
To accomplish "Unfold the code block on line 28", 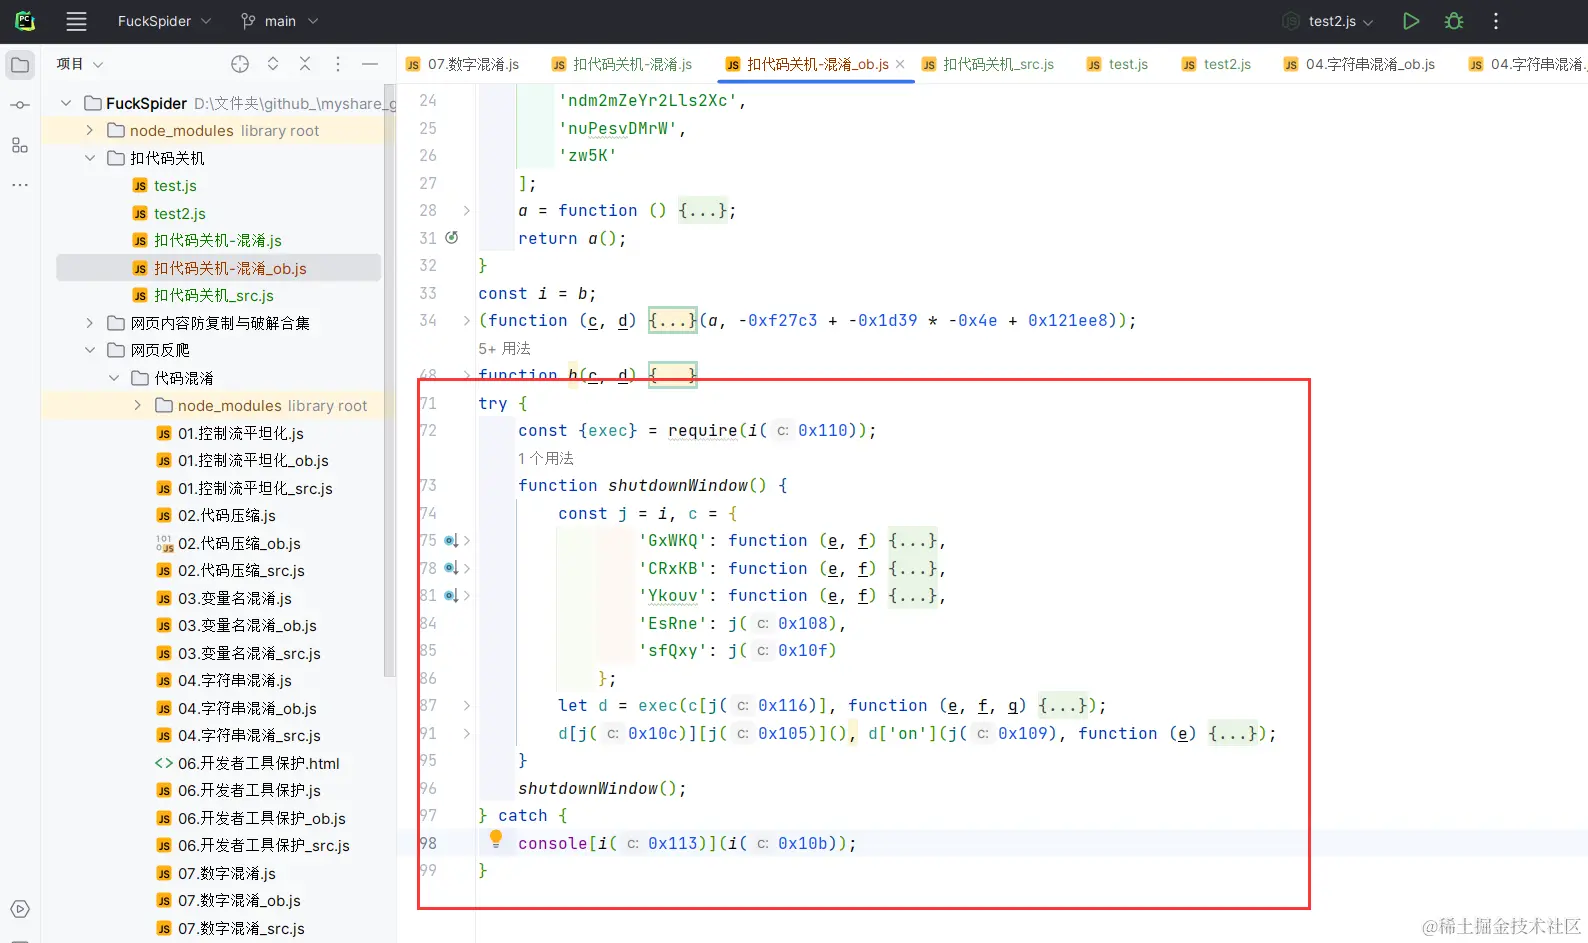I will [467, 211].
